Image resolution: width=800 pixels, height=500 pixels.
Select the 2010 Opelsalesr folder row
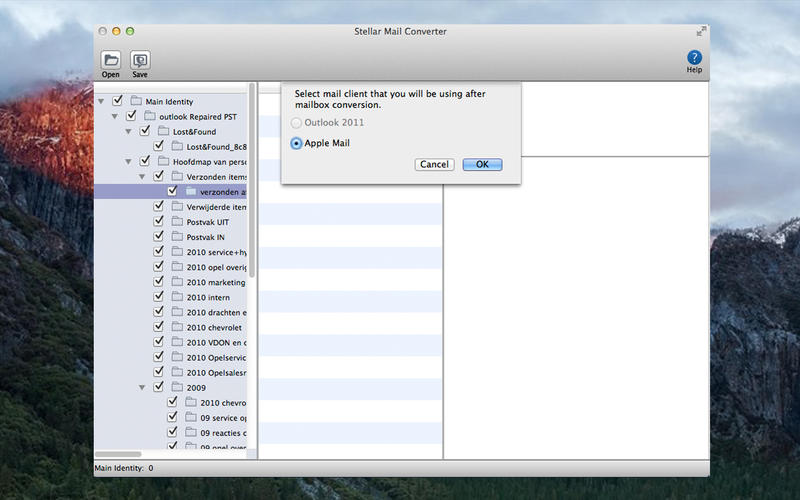click(171, 372)
